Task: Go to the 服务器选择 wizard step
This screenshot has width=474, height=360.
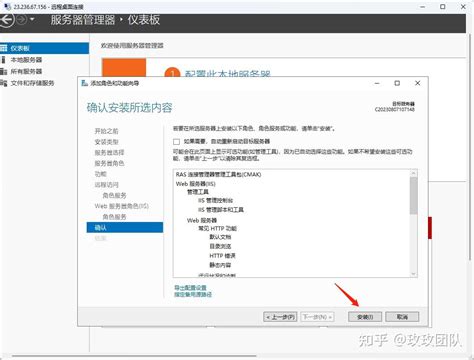Action: [109, 153]
